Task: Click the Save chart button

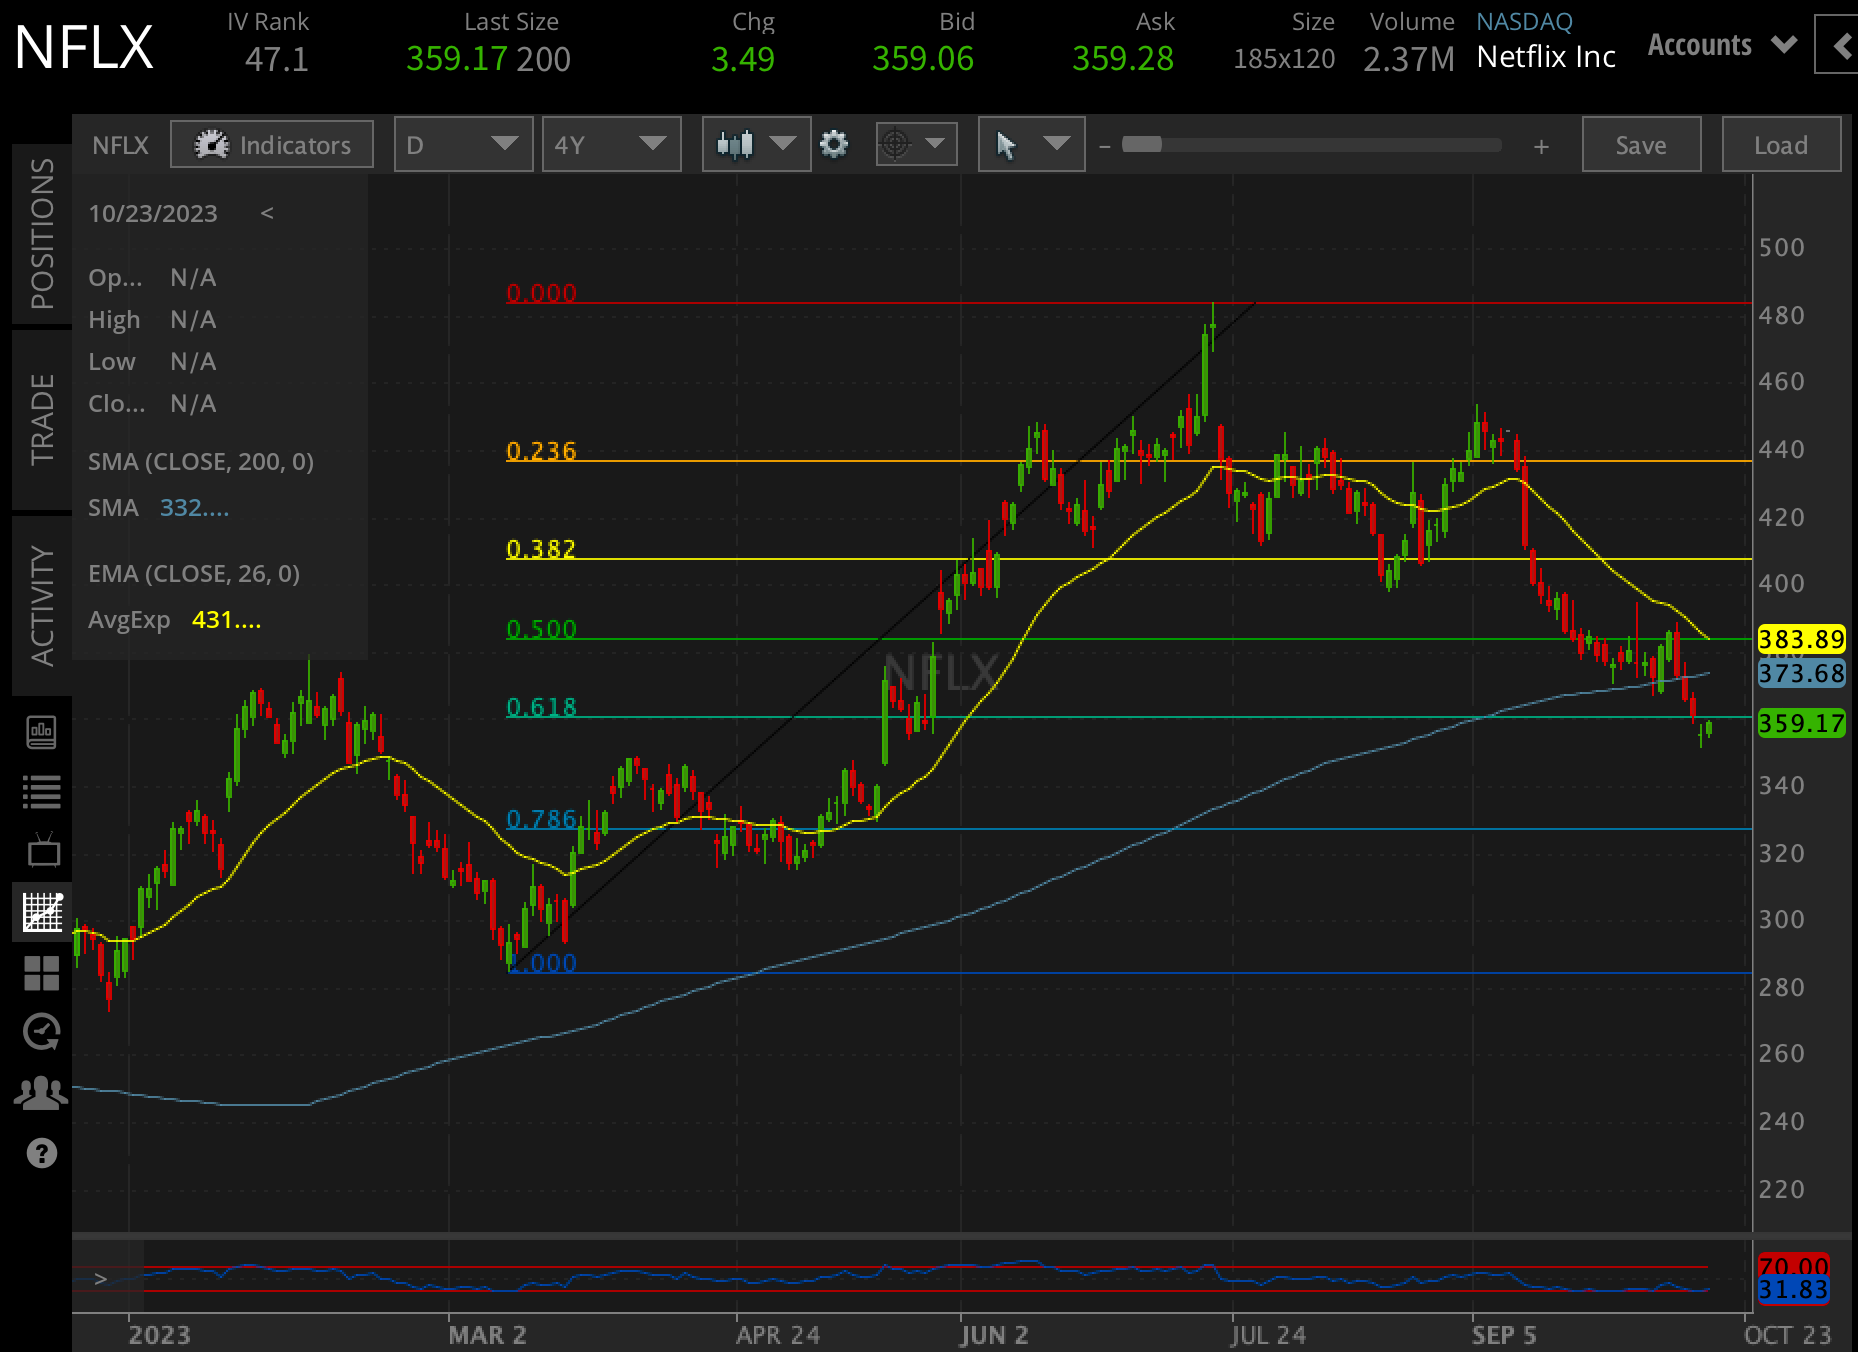Action: pos(1641,145)
